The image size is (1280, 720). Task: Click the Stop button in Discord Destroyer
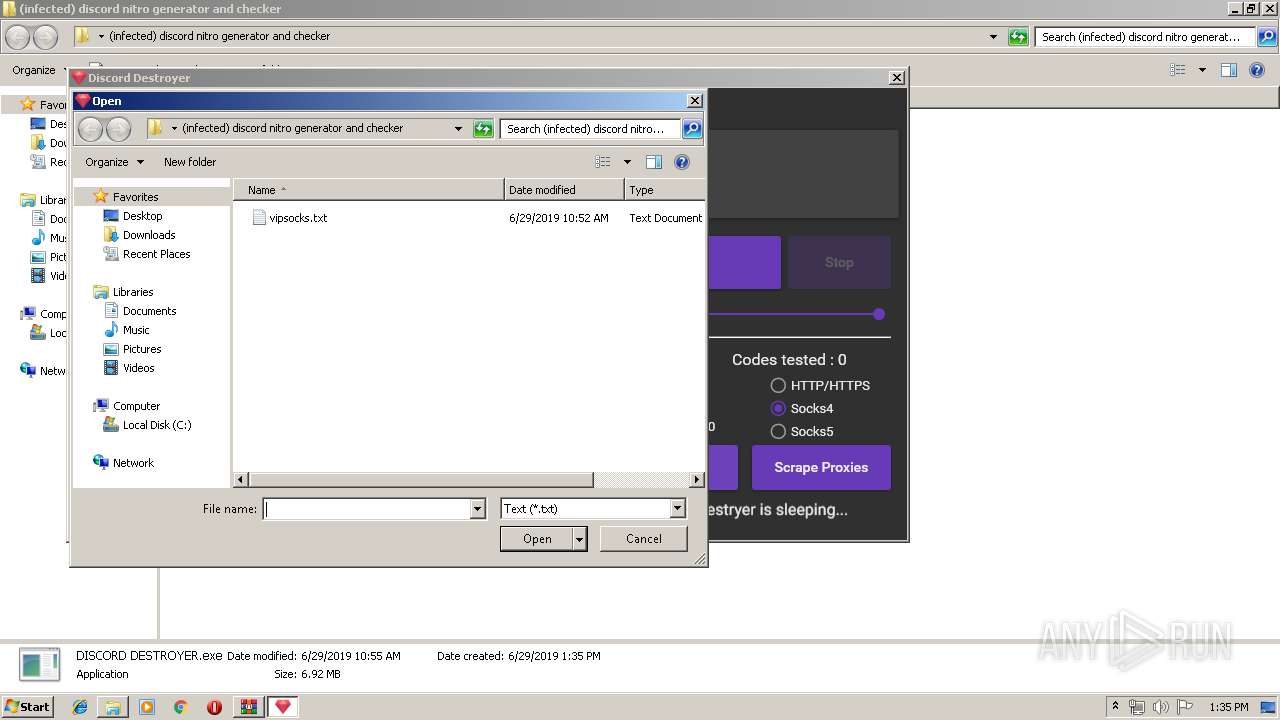(839, 262)
